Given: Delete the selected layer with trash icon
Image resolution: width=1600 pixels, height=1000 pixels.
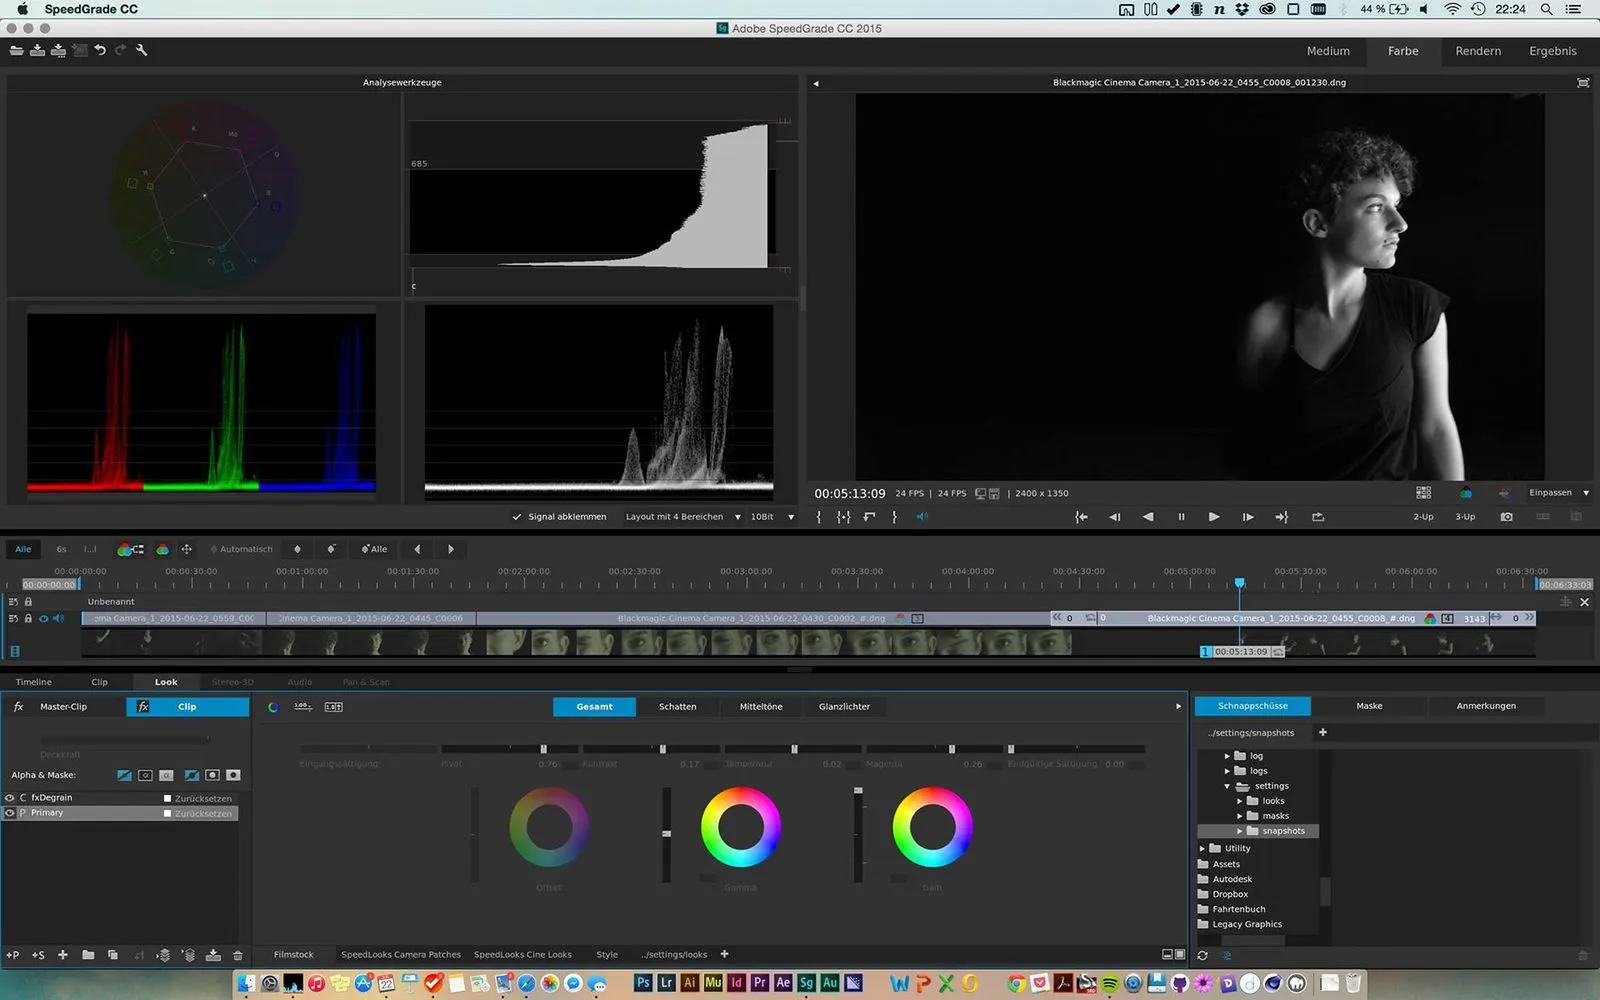Looking at the screenshot, I should [237, 955].
